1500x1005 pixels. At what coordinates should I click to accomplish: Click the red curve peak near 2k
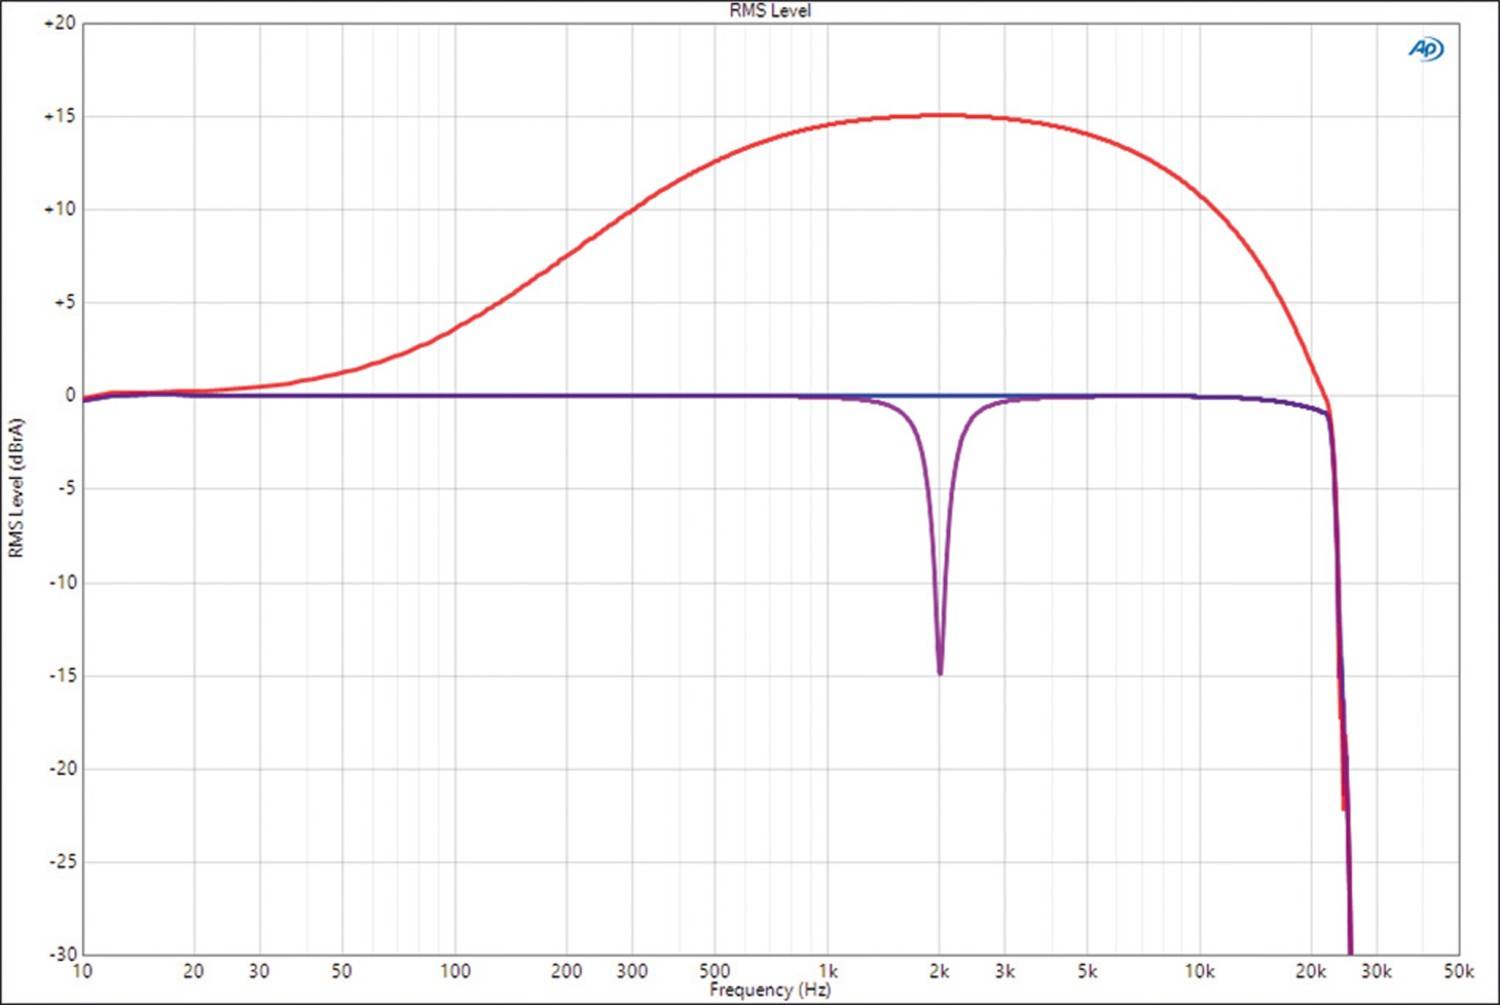[x=940, y=115]
